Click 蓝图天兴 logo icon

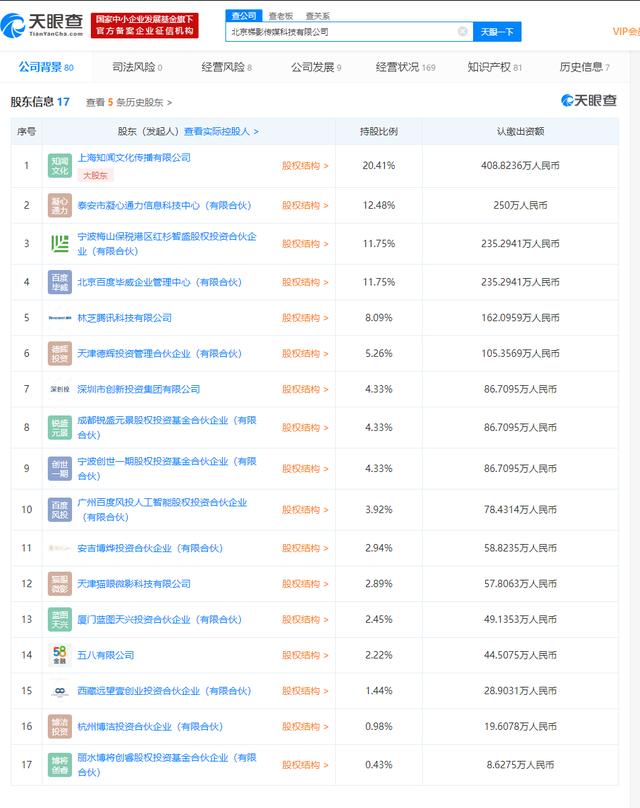[x=60, y=619]
